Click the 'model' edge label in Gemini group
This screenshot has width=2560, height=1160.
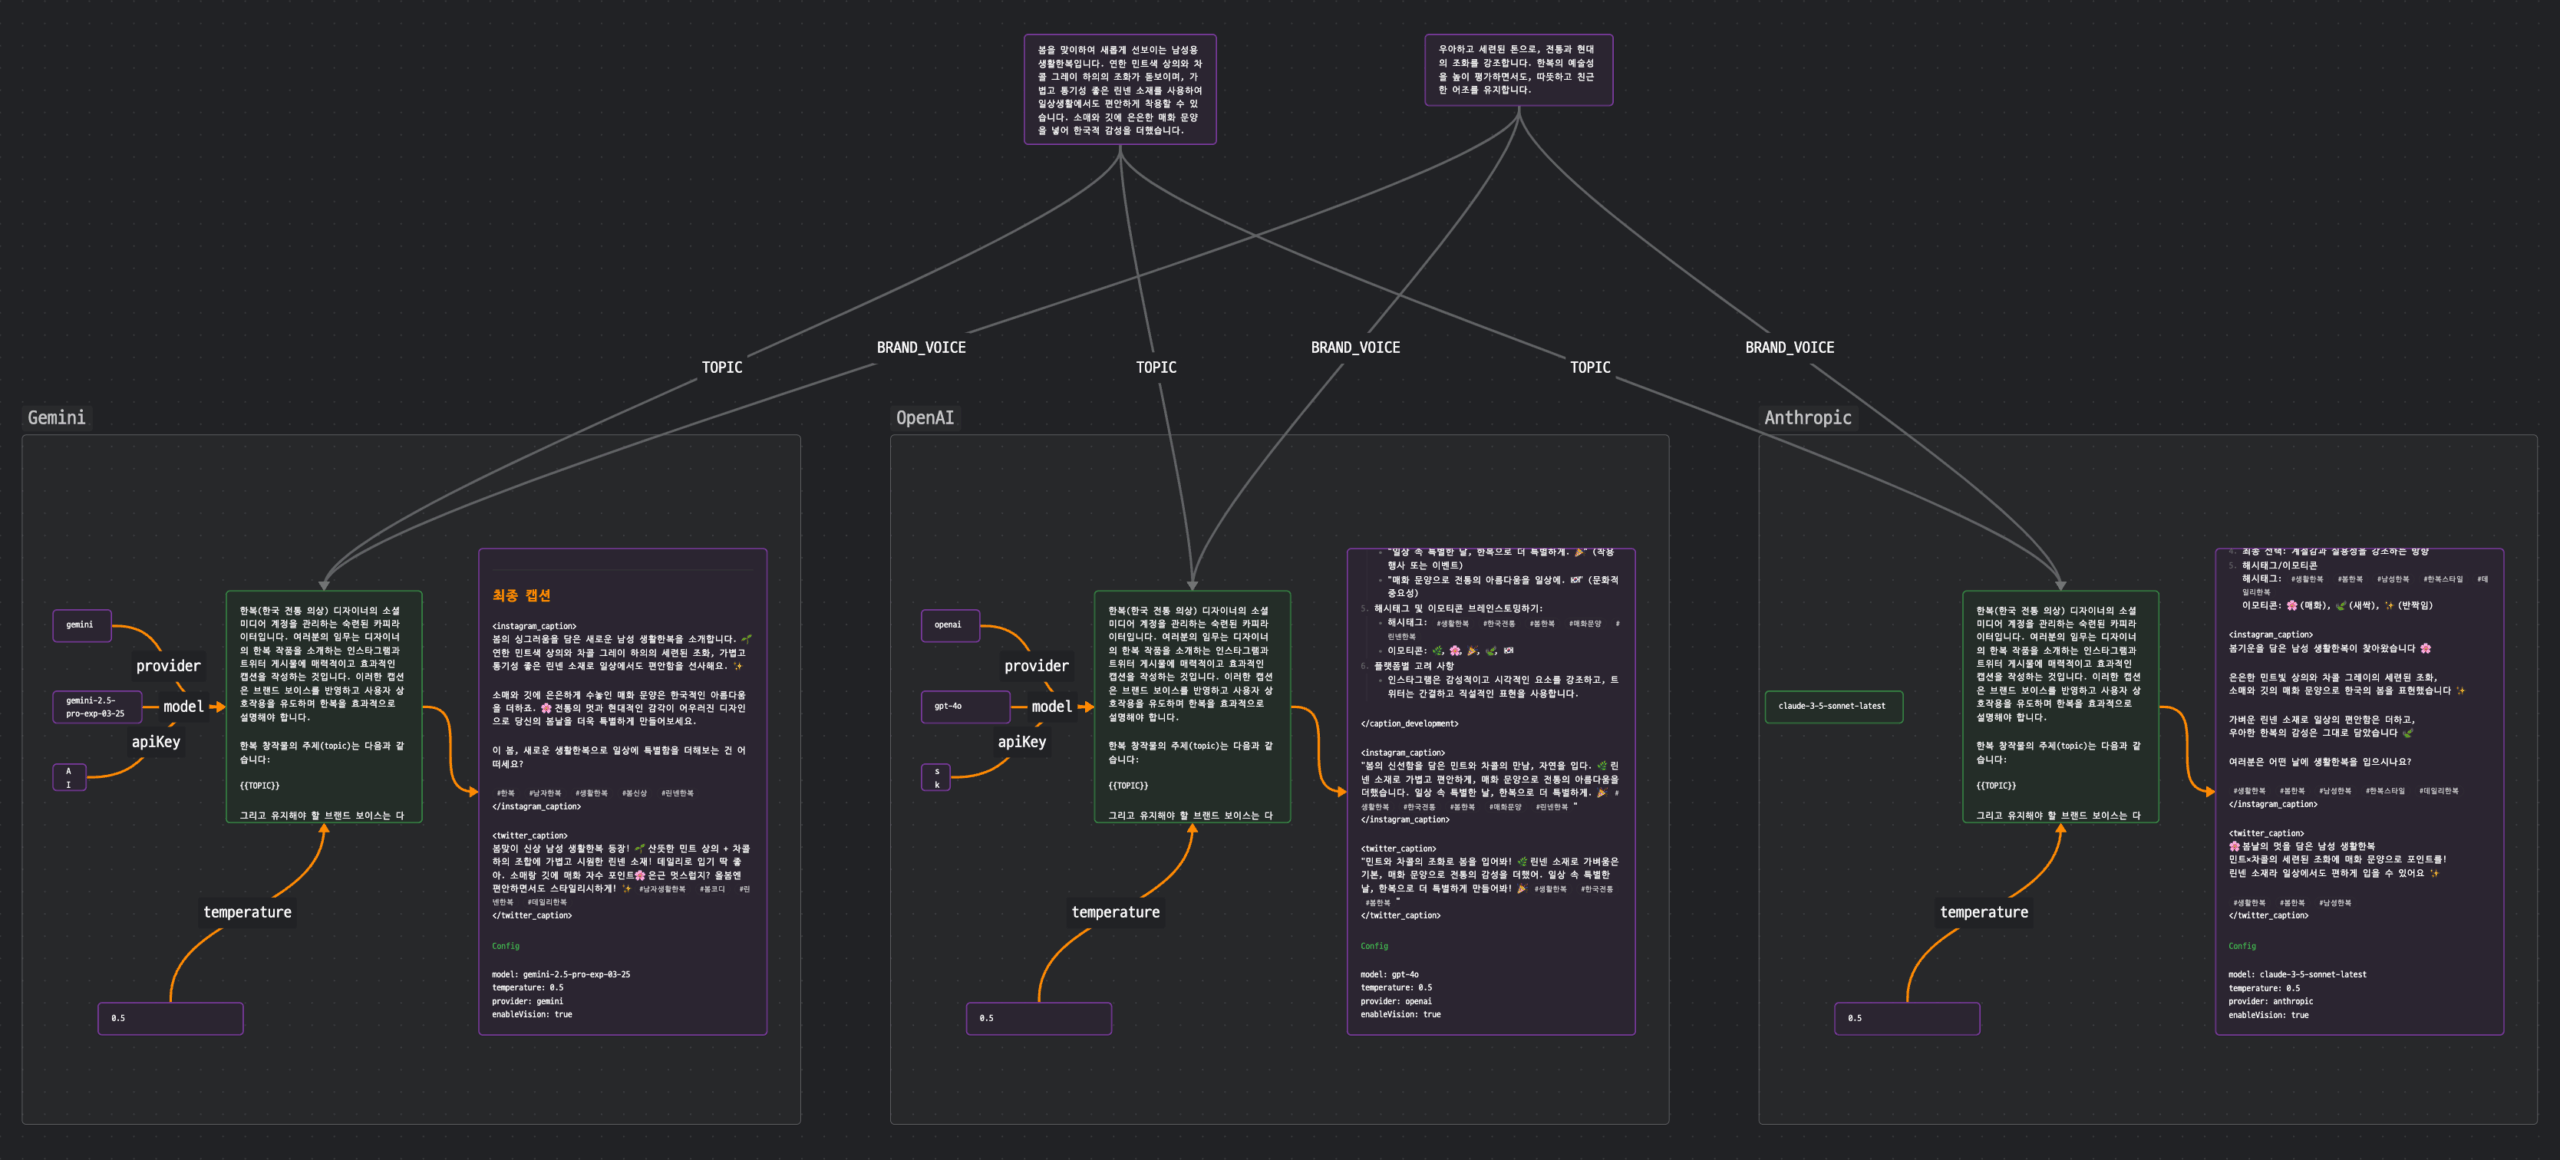183,707
